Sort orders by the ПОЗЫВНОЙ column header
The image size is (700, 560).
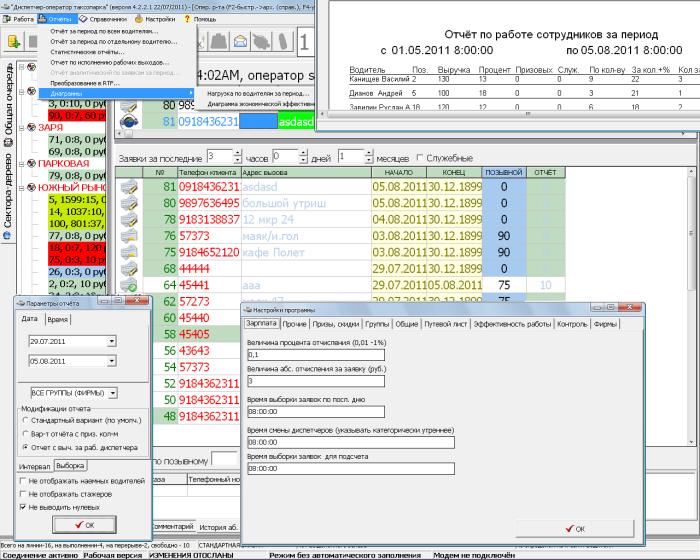click(503, 172)
